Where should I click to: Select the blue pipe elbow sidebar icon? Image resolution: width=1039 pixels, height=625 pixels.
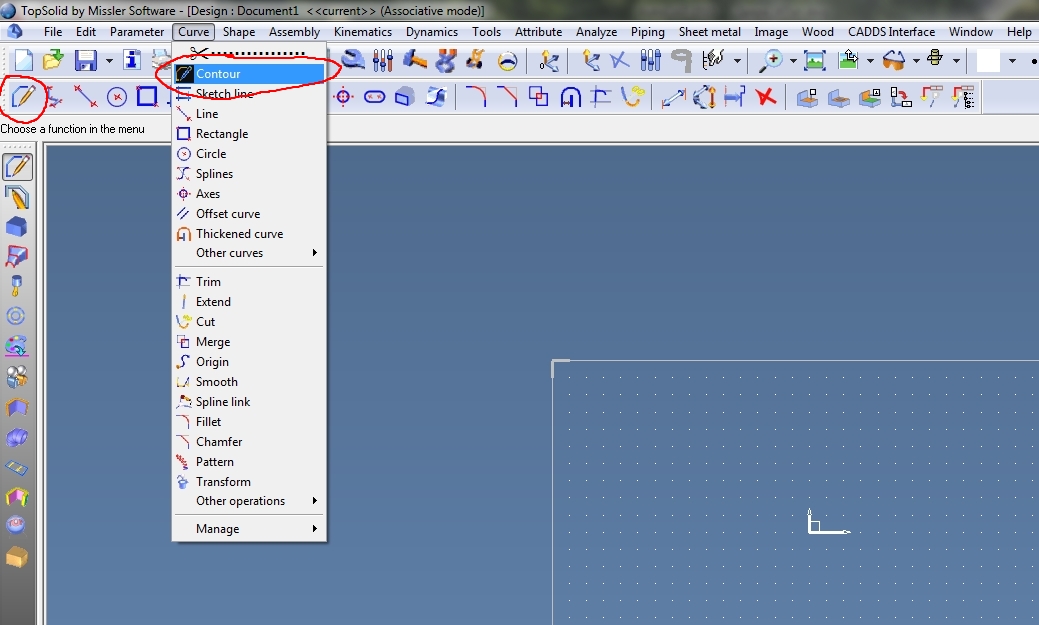pyautogui.click(x=16, y=437)
